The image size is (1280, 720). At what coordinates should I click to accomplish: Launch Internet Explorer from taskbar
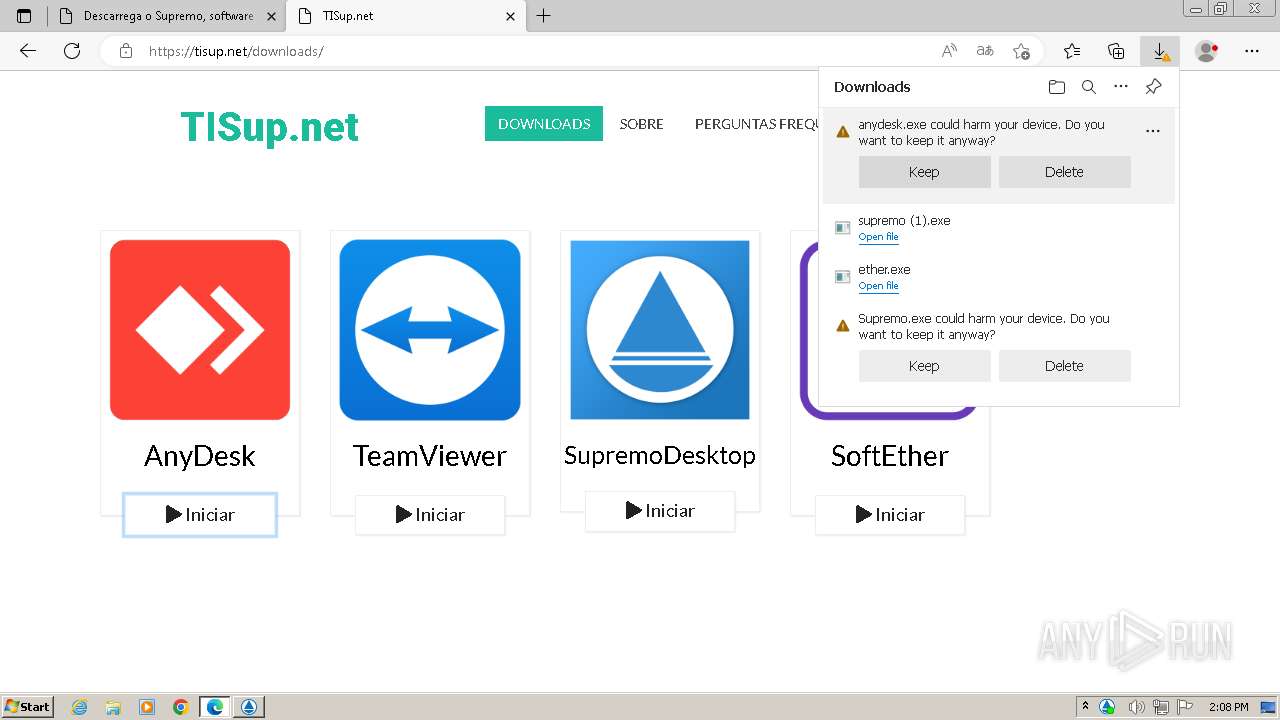(80, 707)
